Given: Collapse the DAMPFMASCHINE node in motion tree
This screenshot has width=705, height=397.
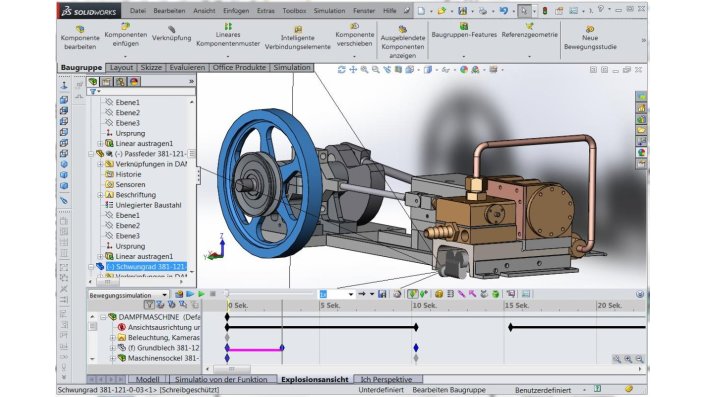Looking at the screenshot, I should pos(103,317).
